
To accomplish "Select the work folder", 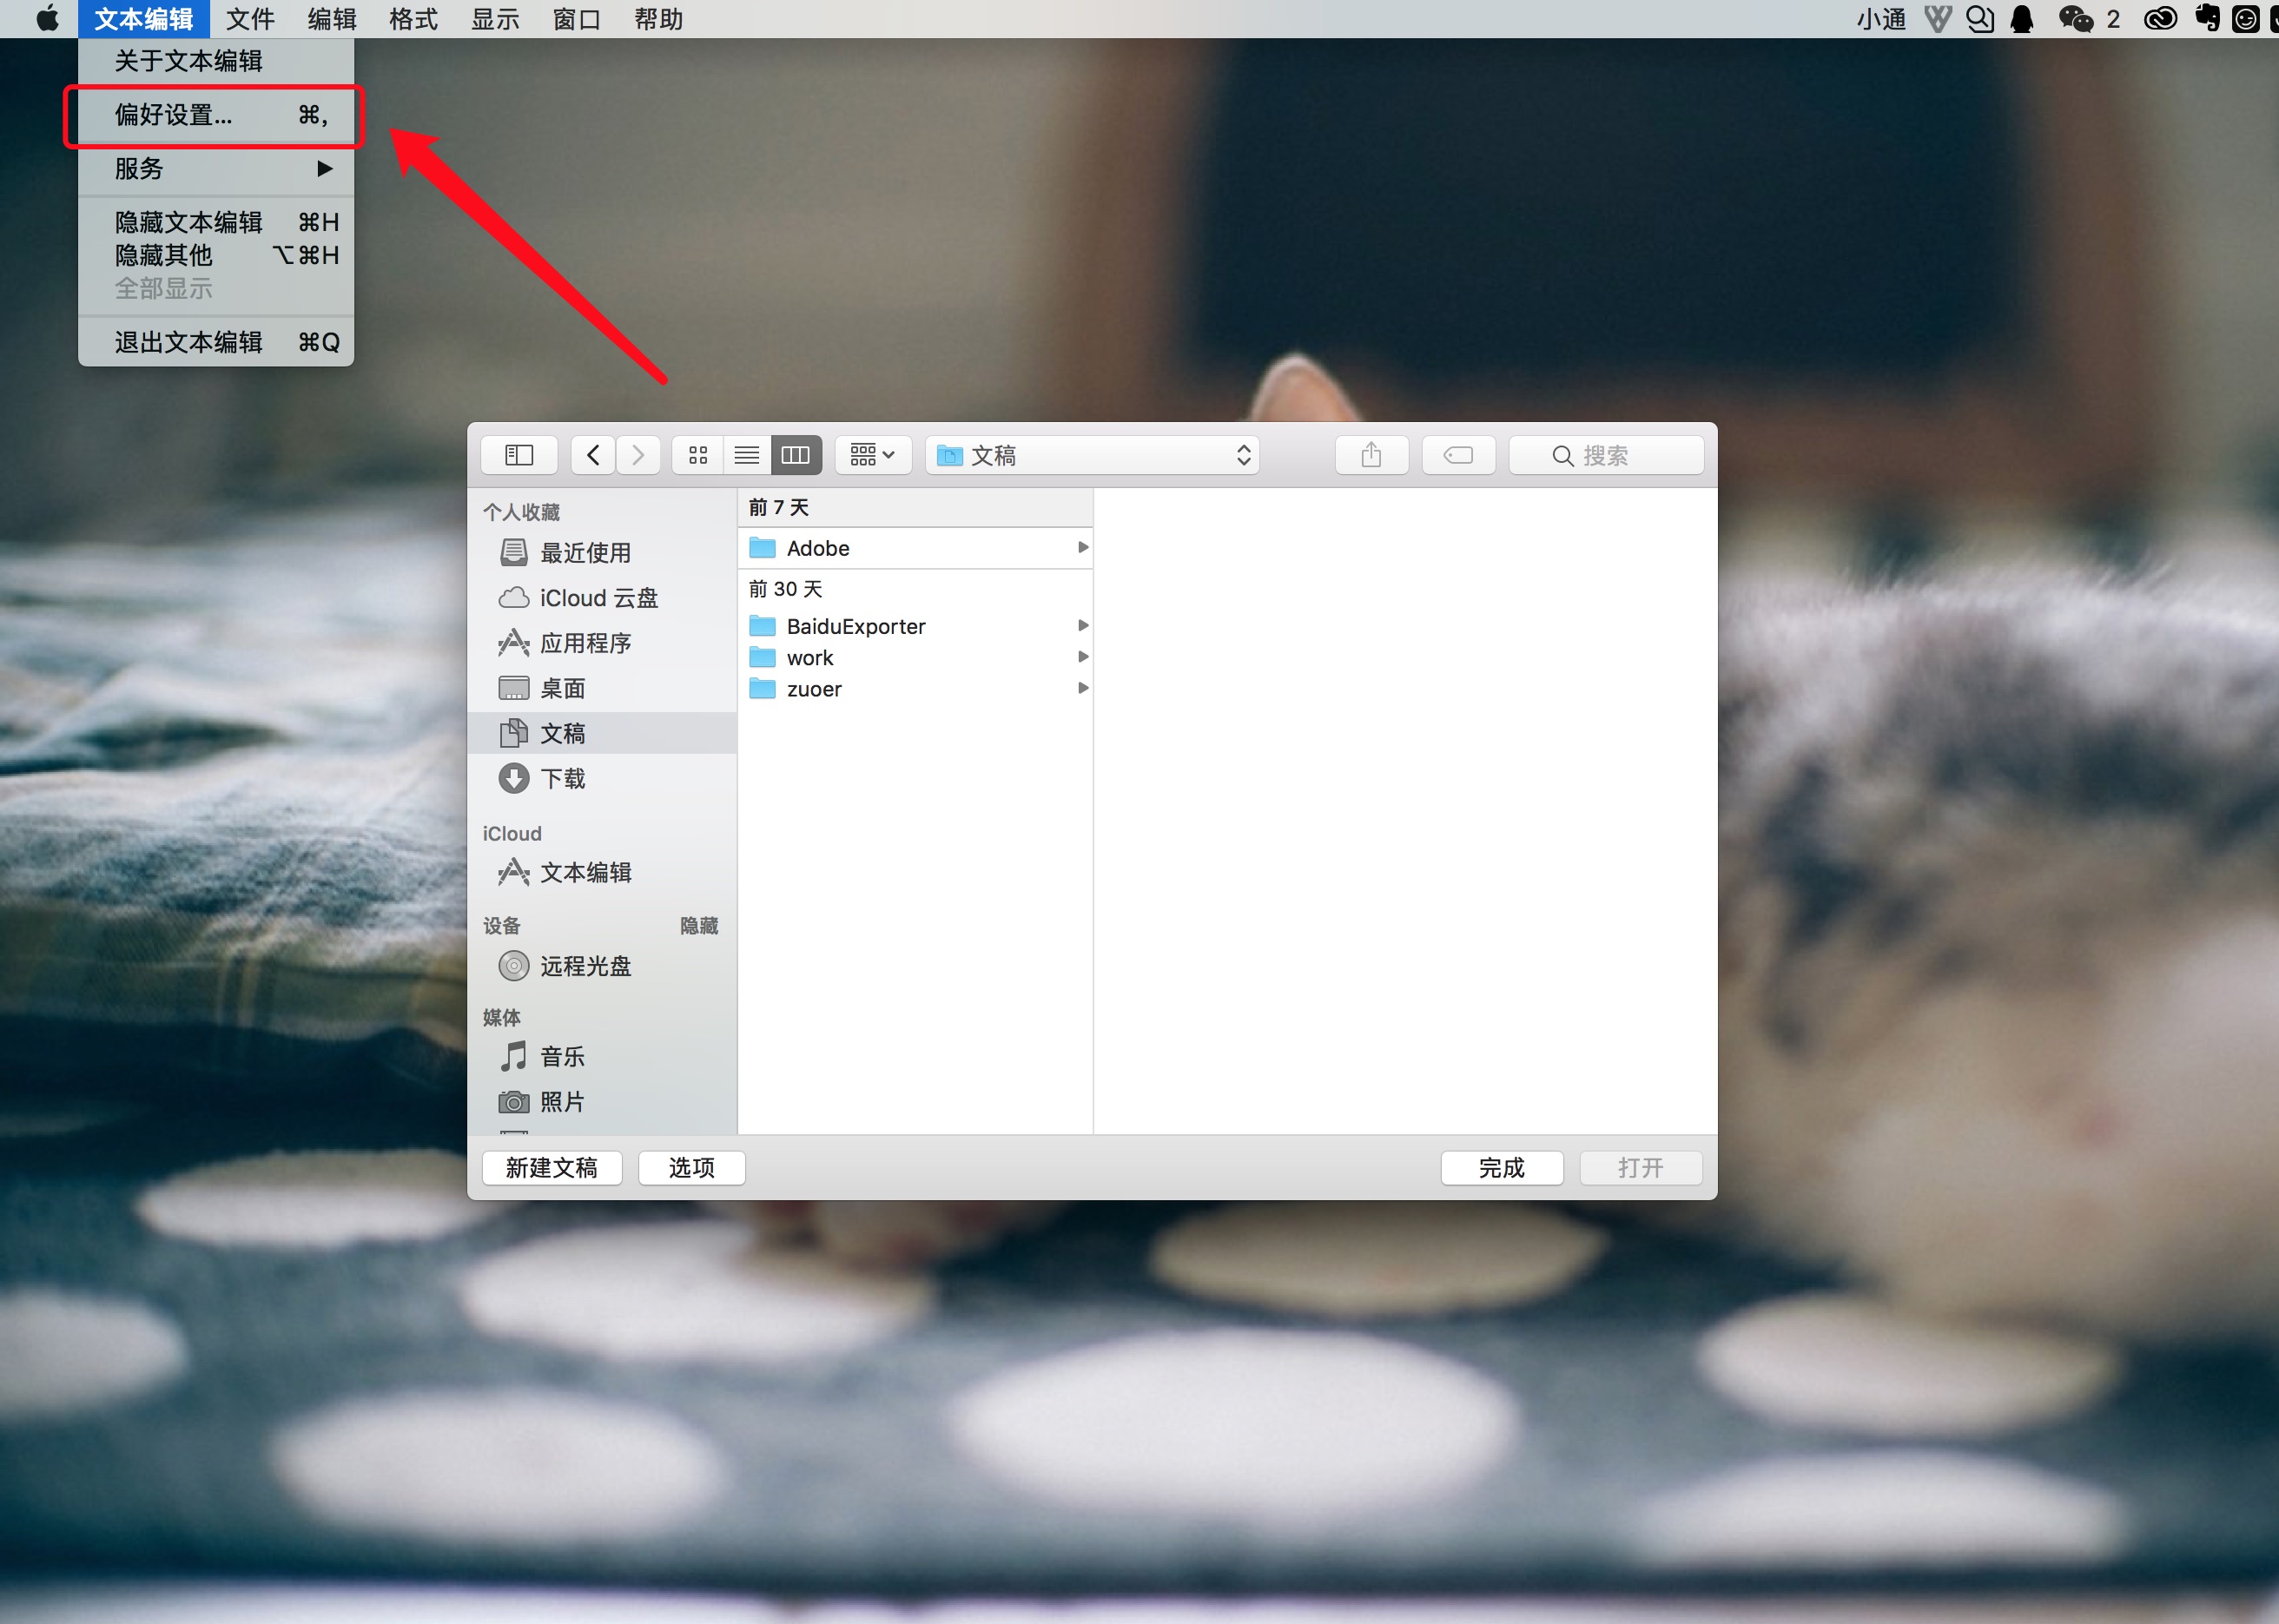I will (x=915, y=658).
